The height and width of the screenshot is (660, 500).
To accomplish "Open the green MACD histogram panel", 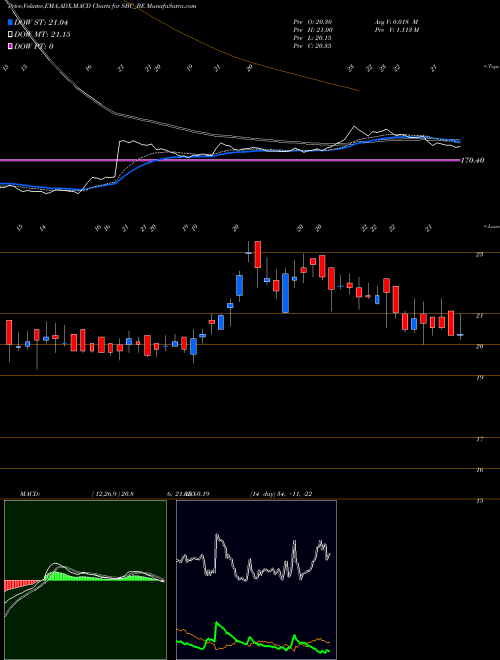I will click(x=85, y=580).
